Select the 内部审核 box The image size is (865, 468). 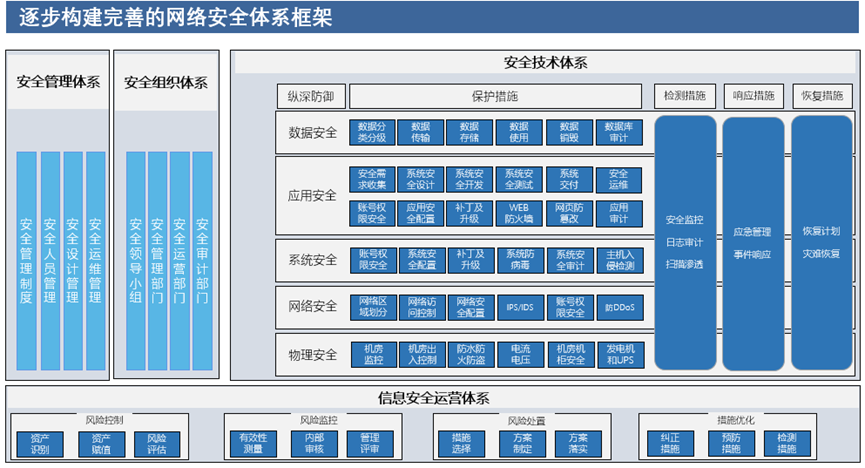(x=314, y=443)
